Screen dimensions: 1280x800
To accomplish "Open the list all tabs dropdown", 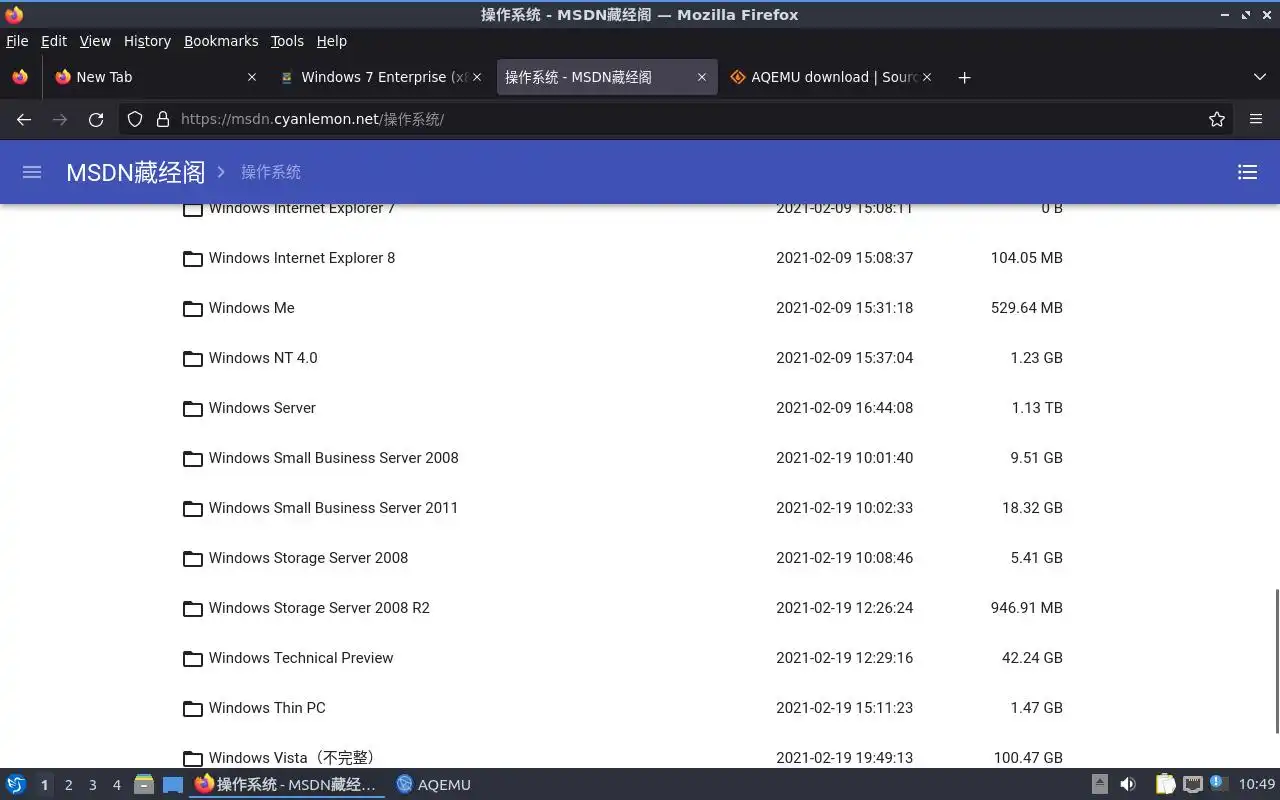I will coord(1260,77).
